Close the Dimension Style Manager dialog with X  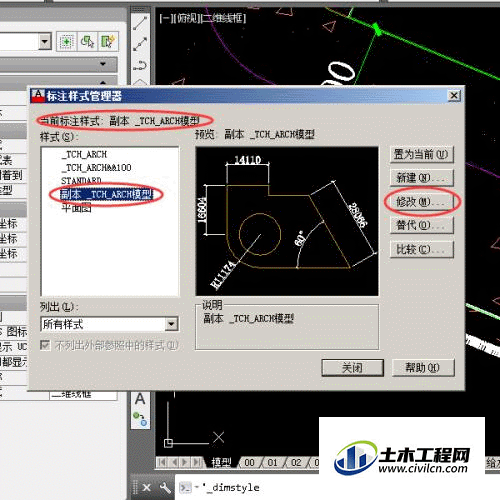point(454,96)
